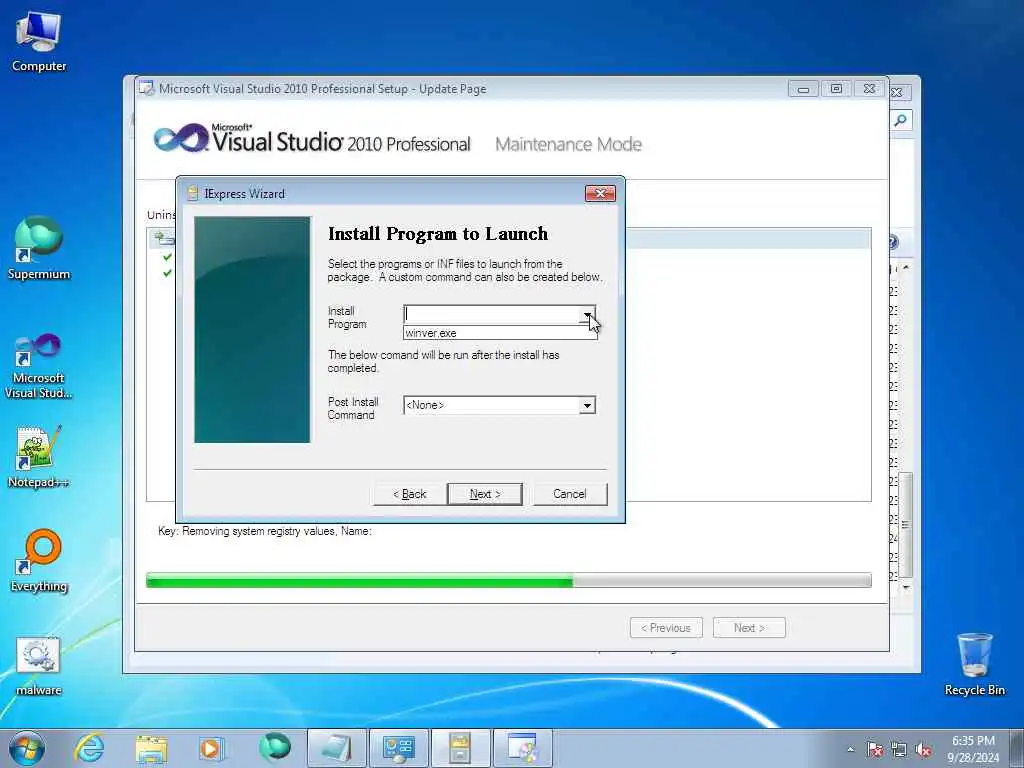Click scrollbar down arrow in background window
Image resolution: width=1024 pixels, height=768 pixels.
coord(906,587)
